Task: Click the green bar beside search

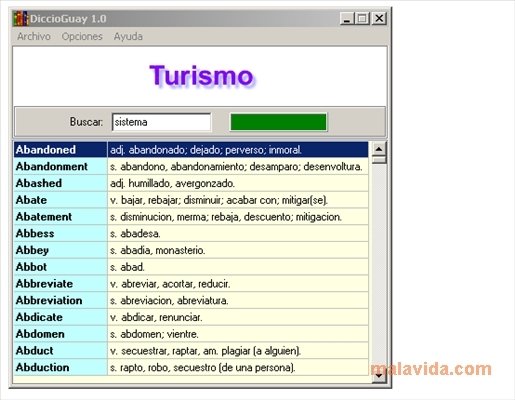Action: tap(278, 122)
